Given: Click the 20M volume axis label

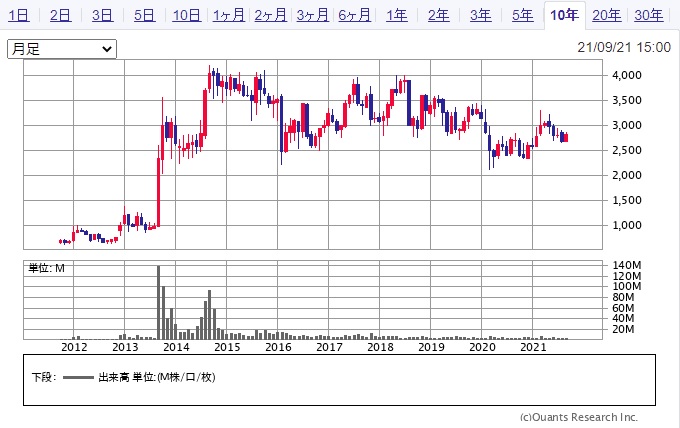Looking at the screenshot, I should (x=623, y=329).
